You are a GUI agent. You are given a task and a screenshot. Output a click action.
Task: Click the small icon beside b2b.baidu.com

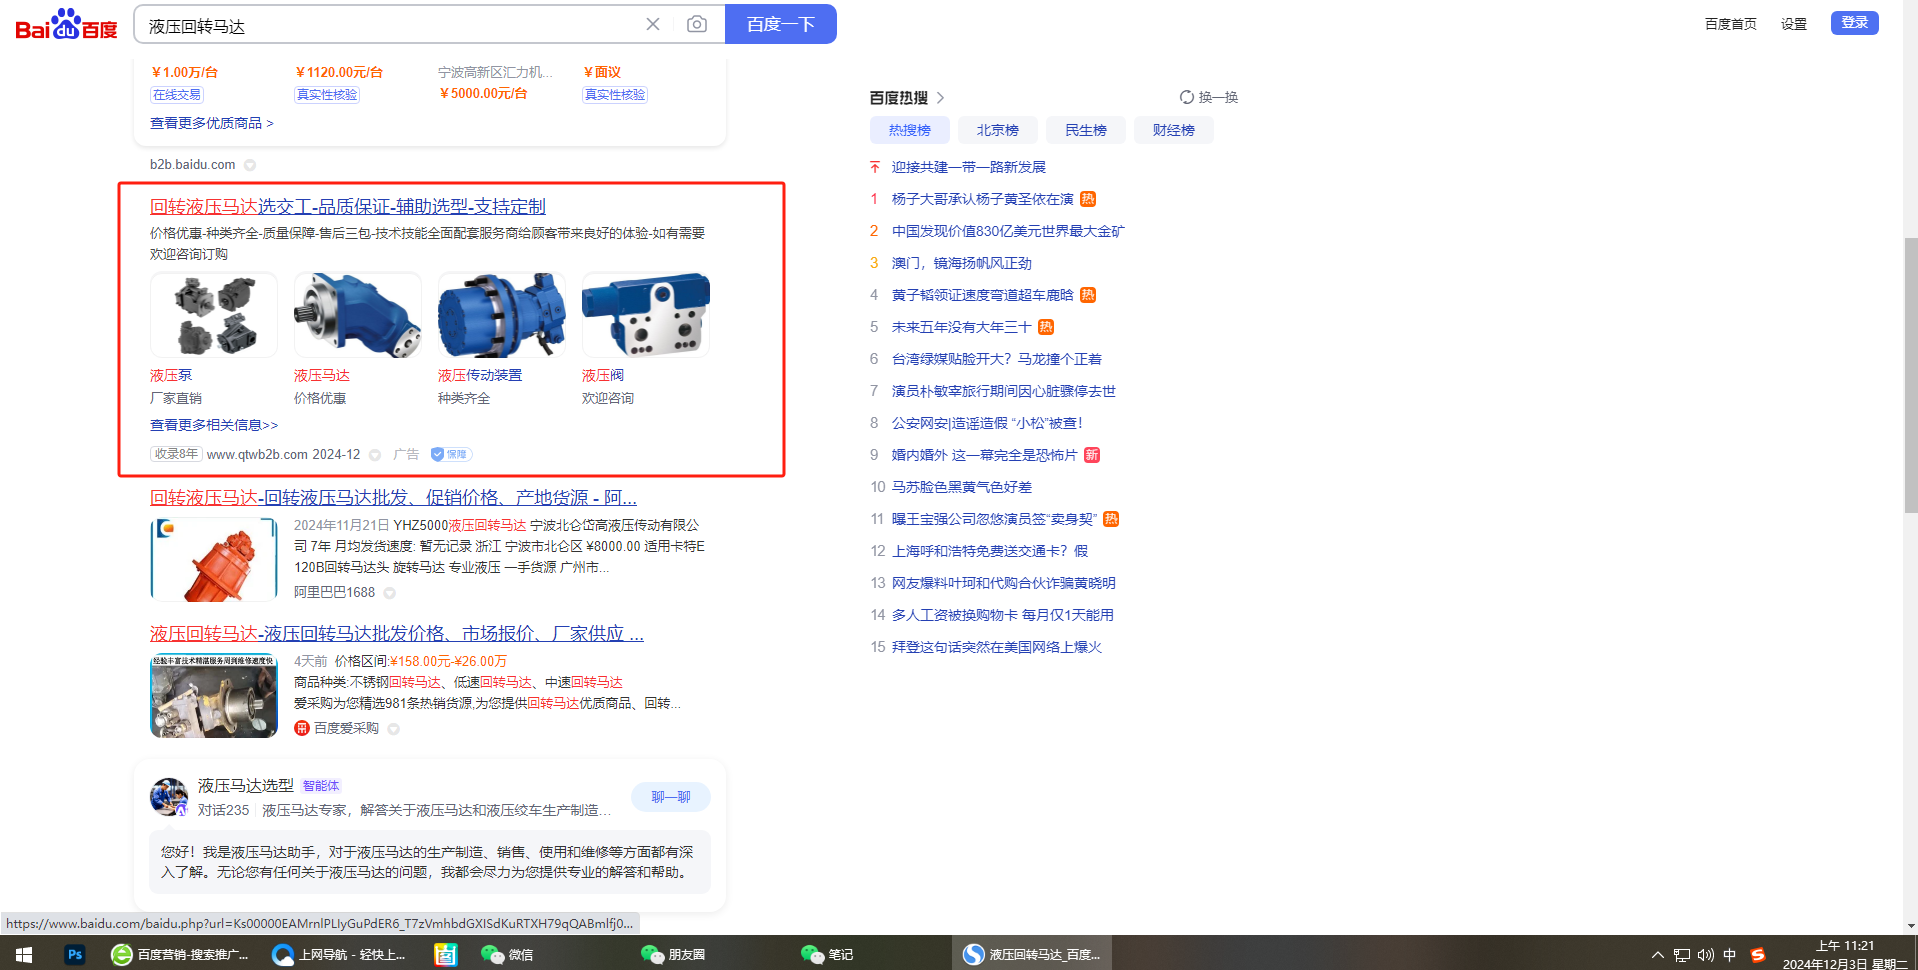250,165
